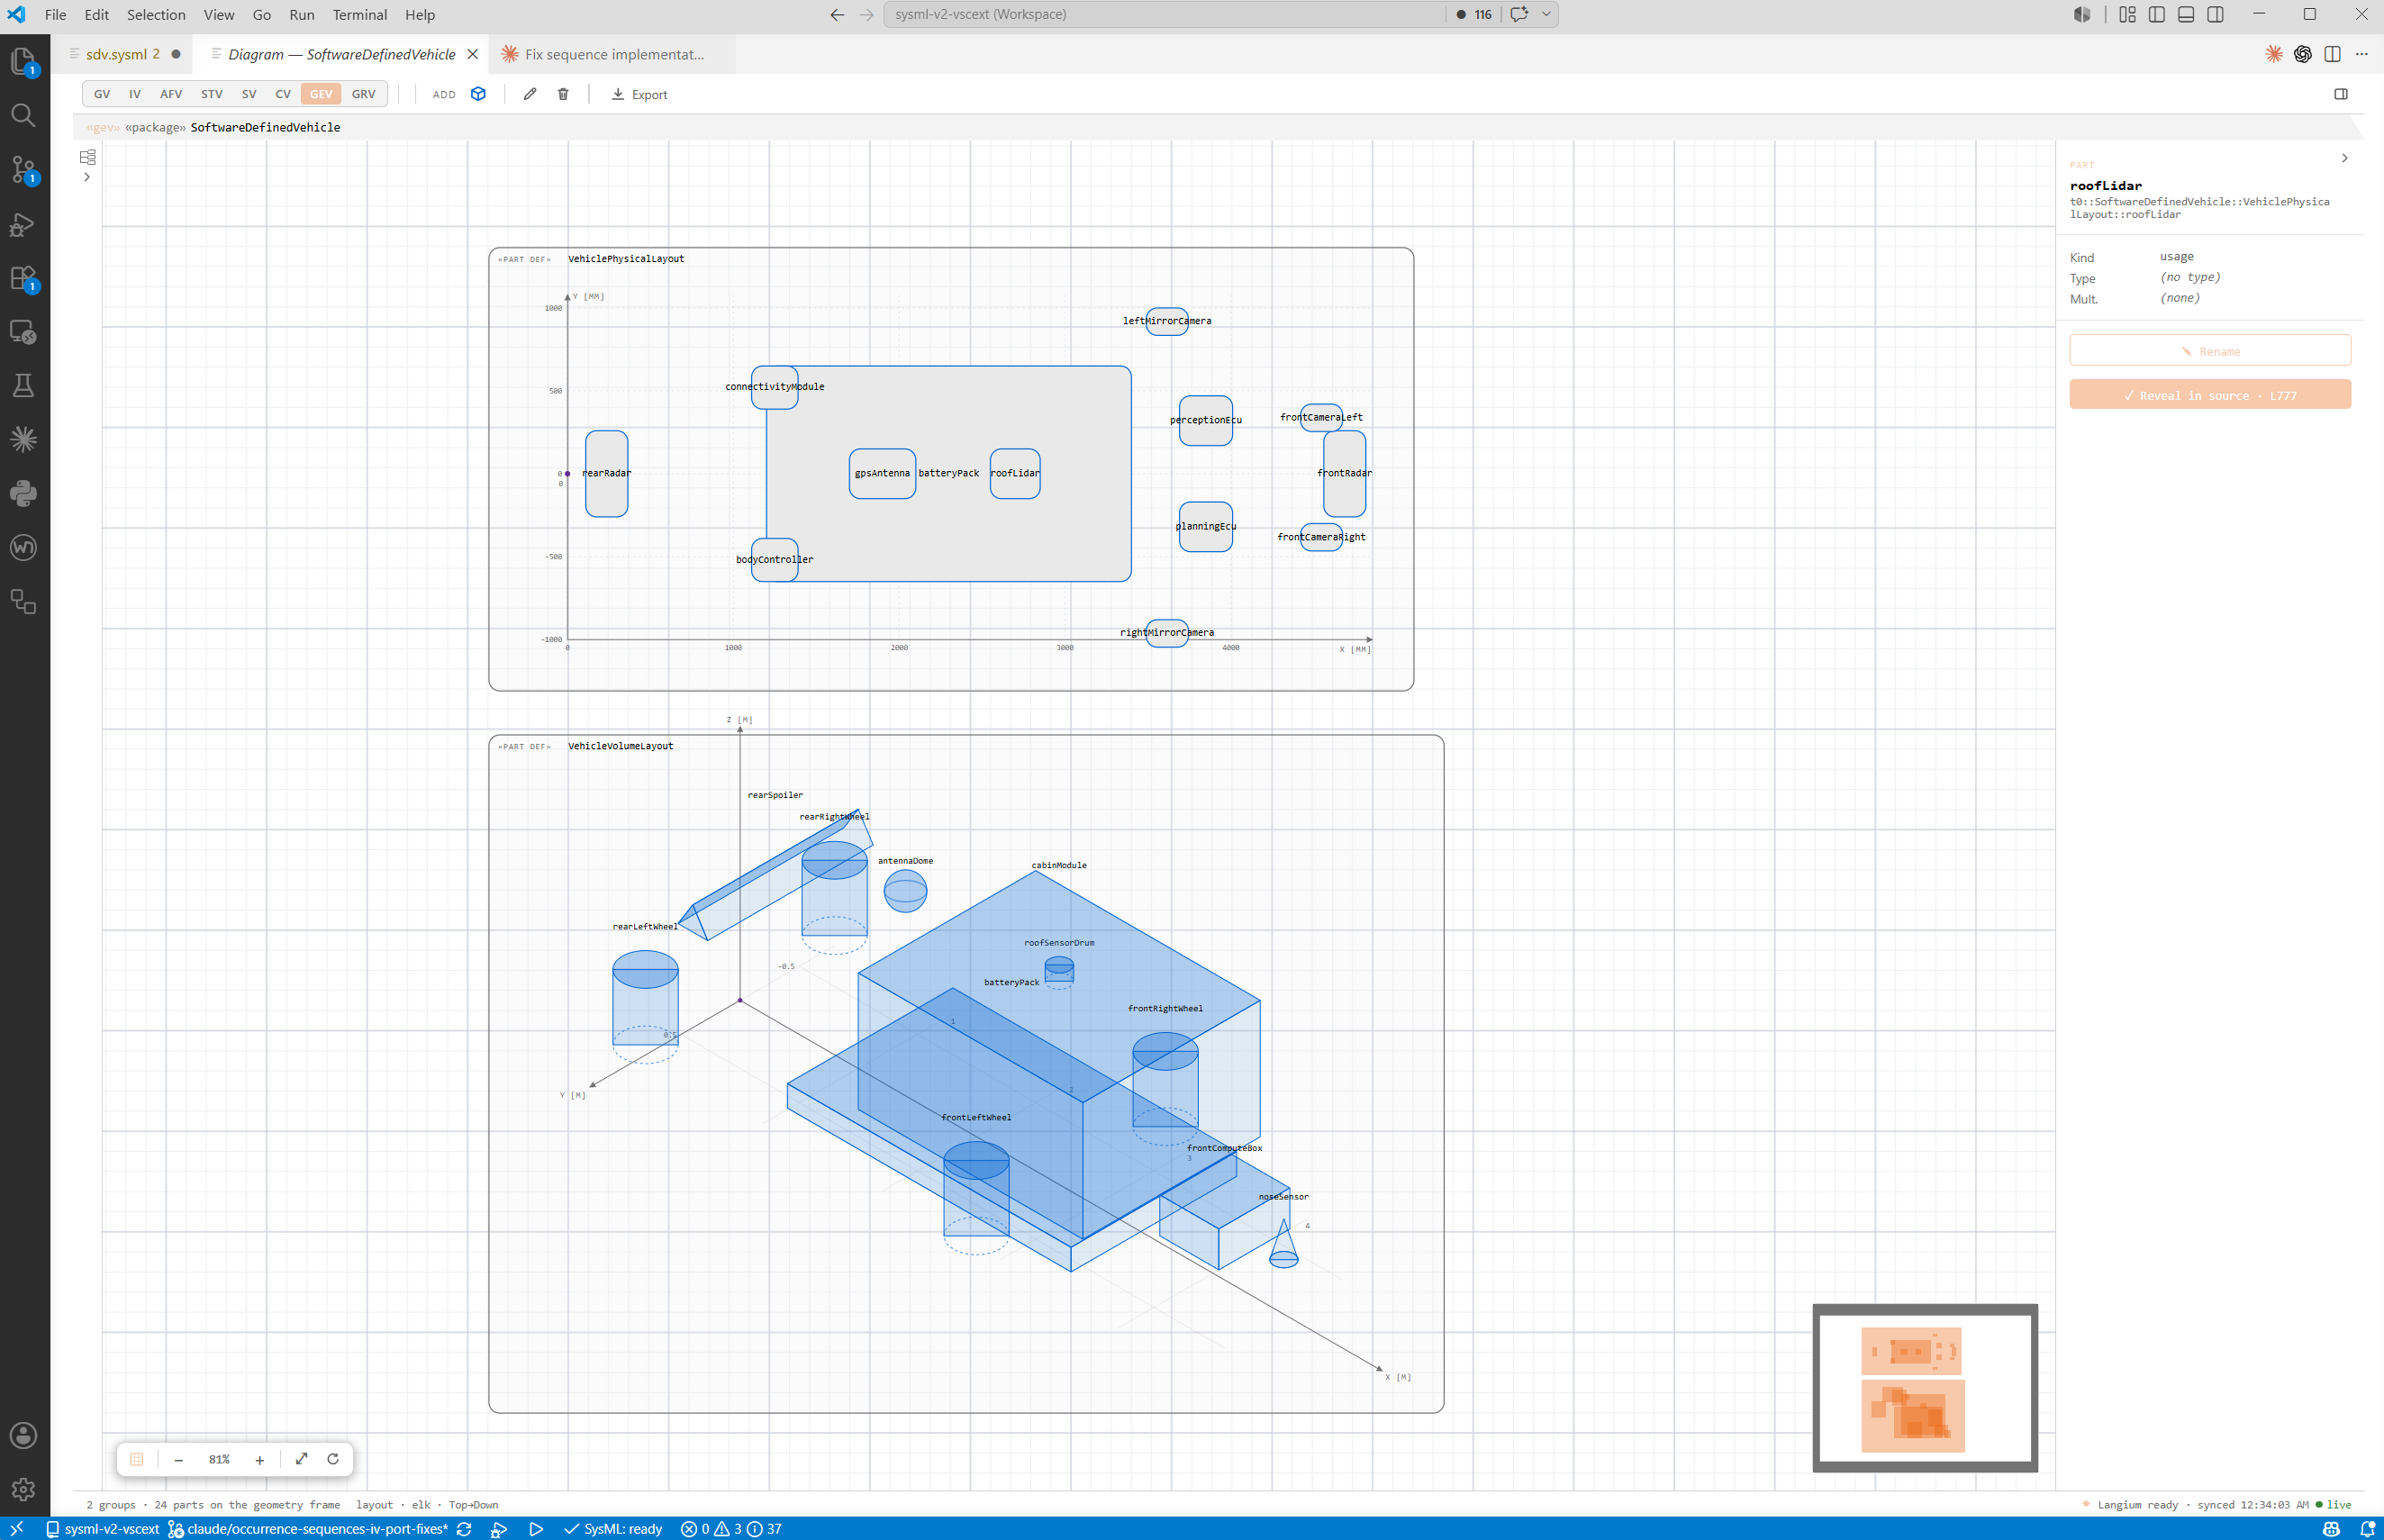Open the Search view in activity bar
This screenshot has height=1540, width=2384.
[23, 115]
